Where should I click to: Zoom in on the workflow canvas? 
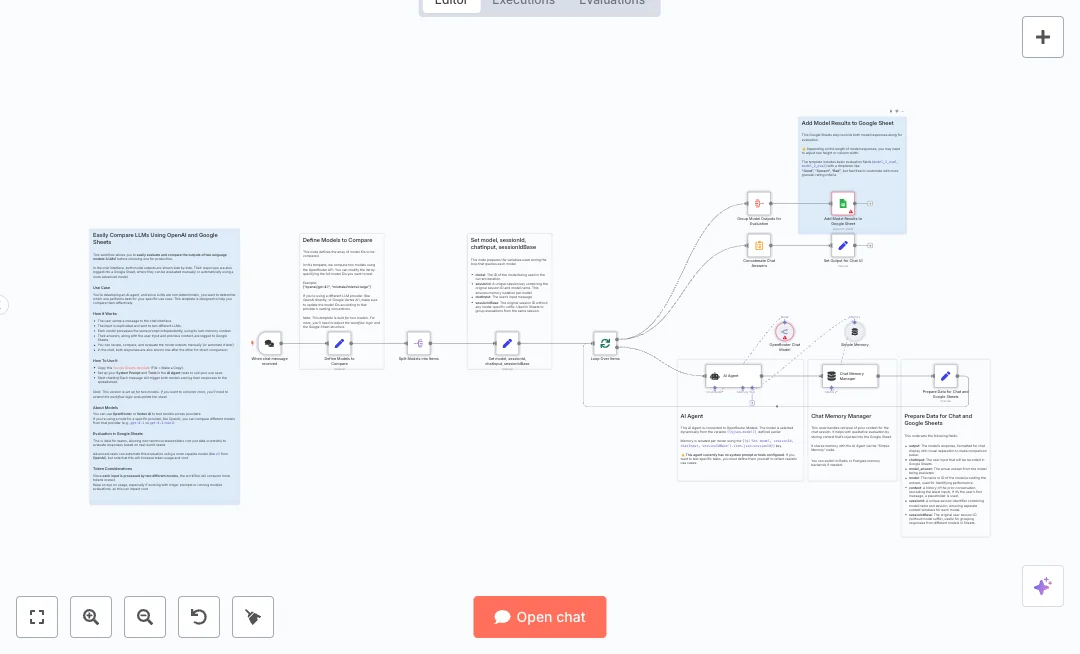91,617
